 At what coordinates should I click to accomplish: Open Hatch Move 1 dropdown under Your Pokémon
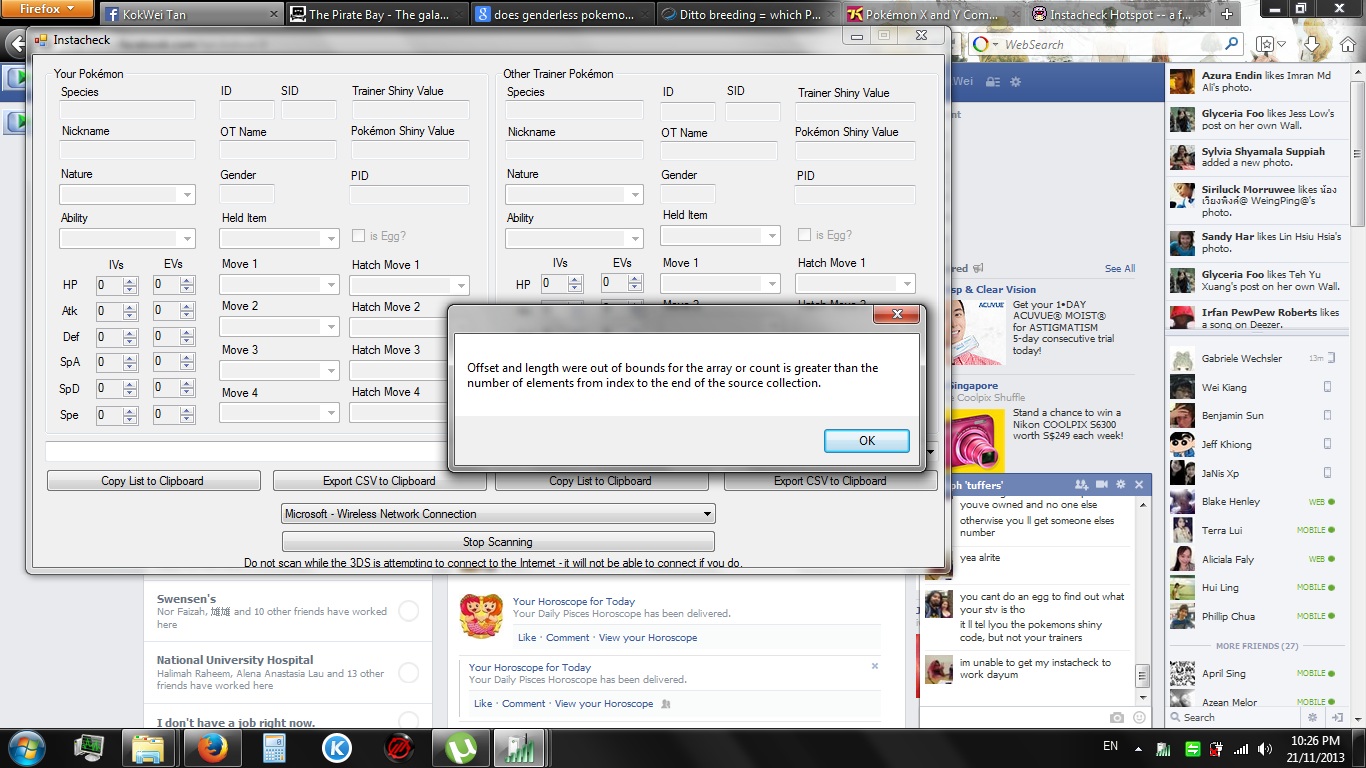click(460, 285)
